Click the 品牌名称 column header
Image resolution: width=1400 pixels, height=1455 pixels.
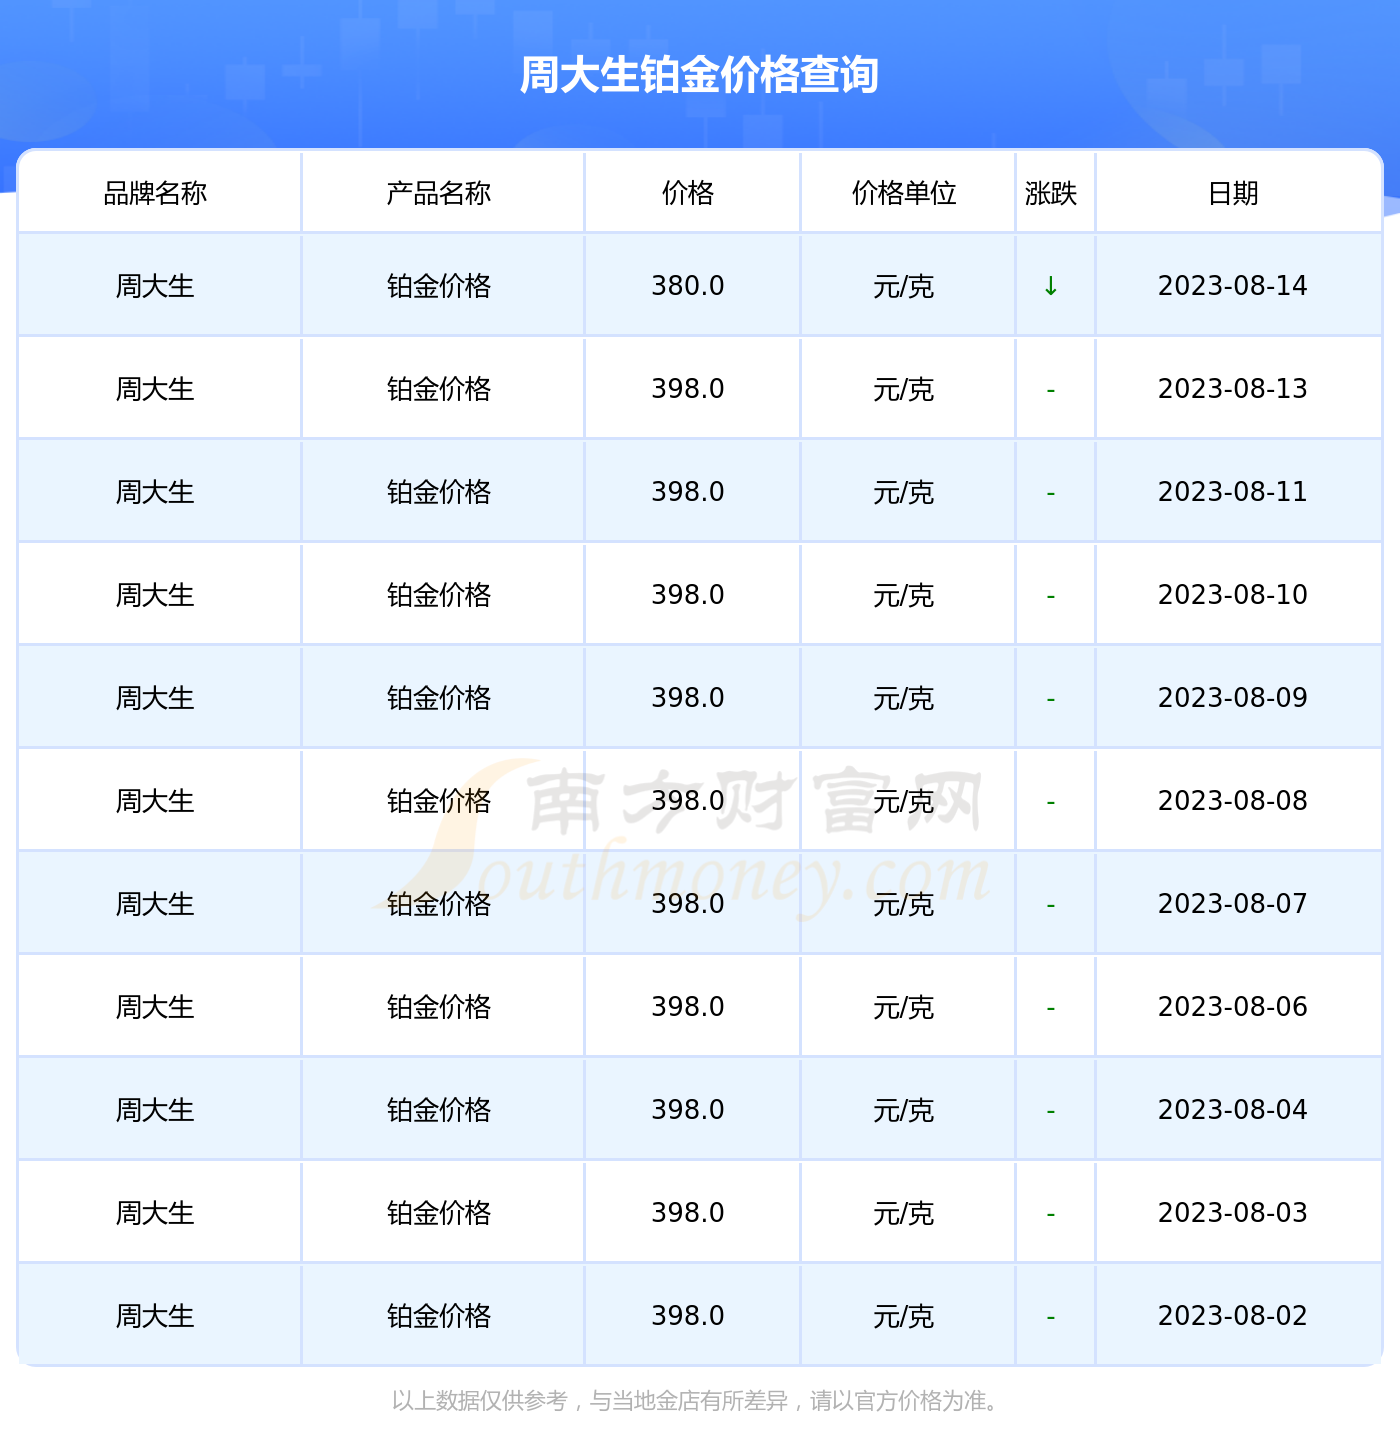(x=155, y=193)
